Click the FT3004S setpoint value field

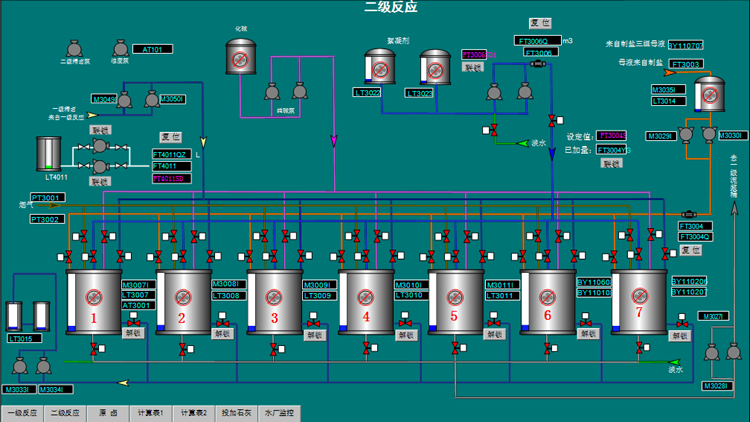click(x=611, y=135)
